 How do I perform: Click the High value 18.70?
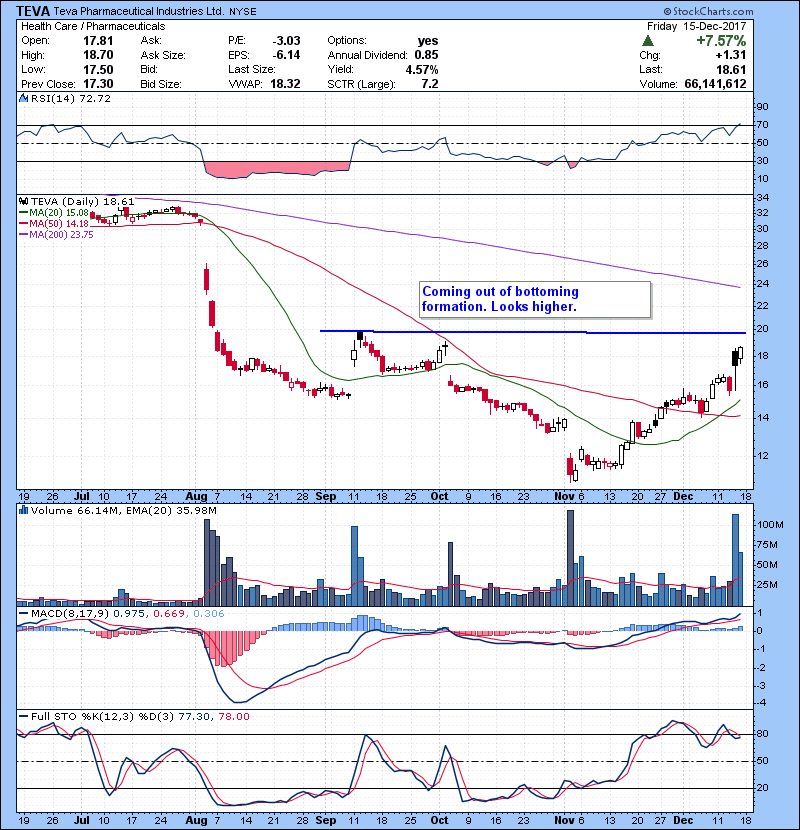[98, 55]
